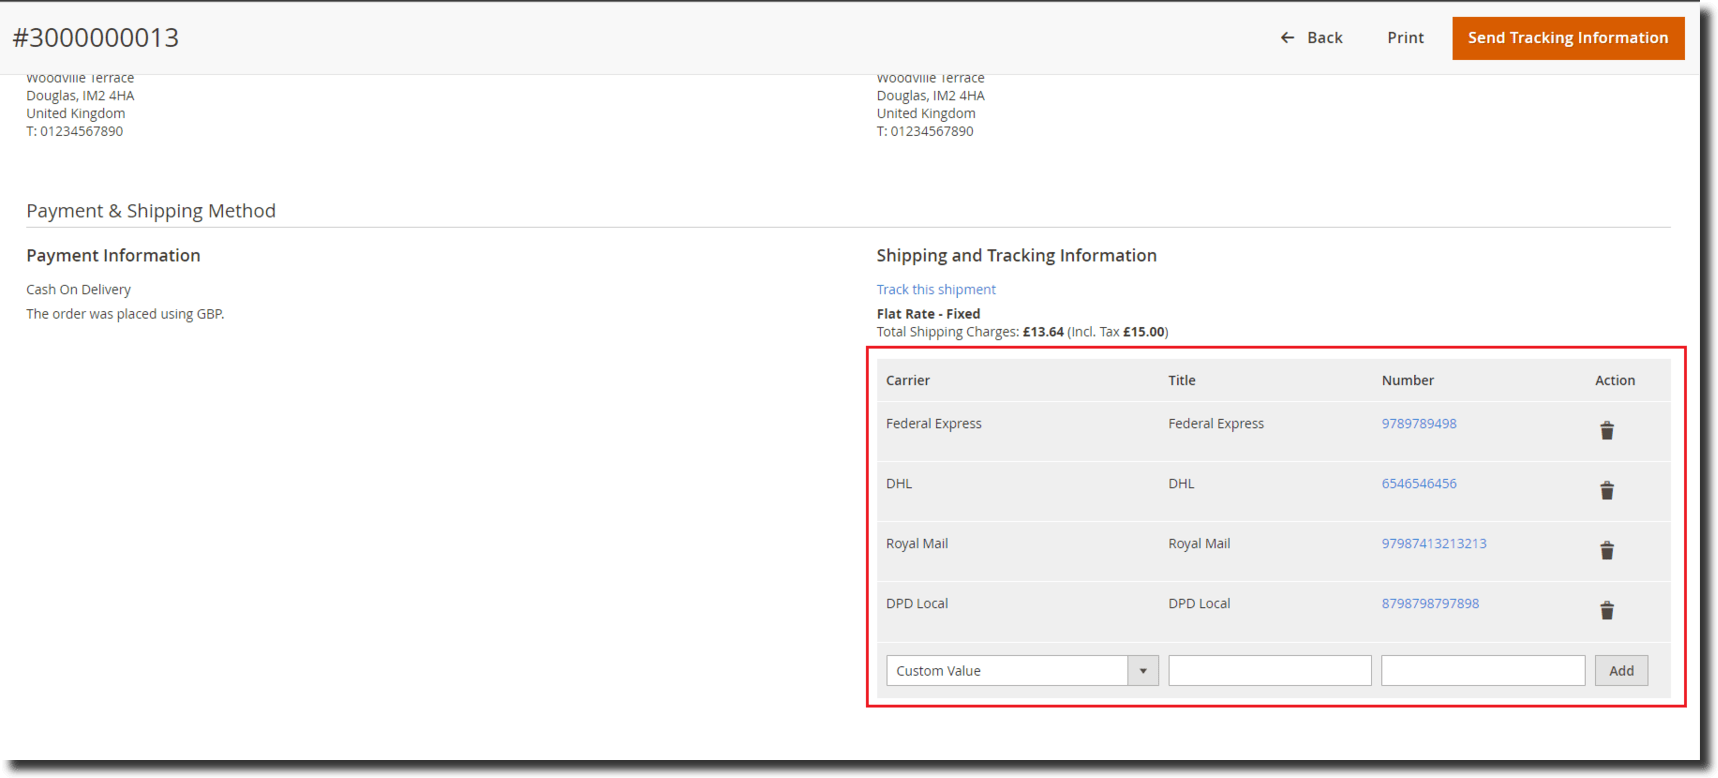Click Add tracking number button

pos(1620,671)
